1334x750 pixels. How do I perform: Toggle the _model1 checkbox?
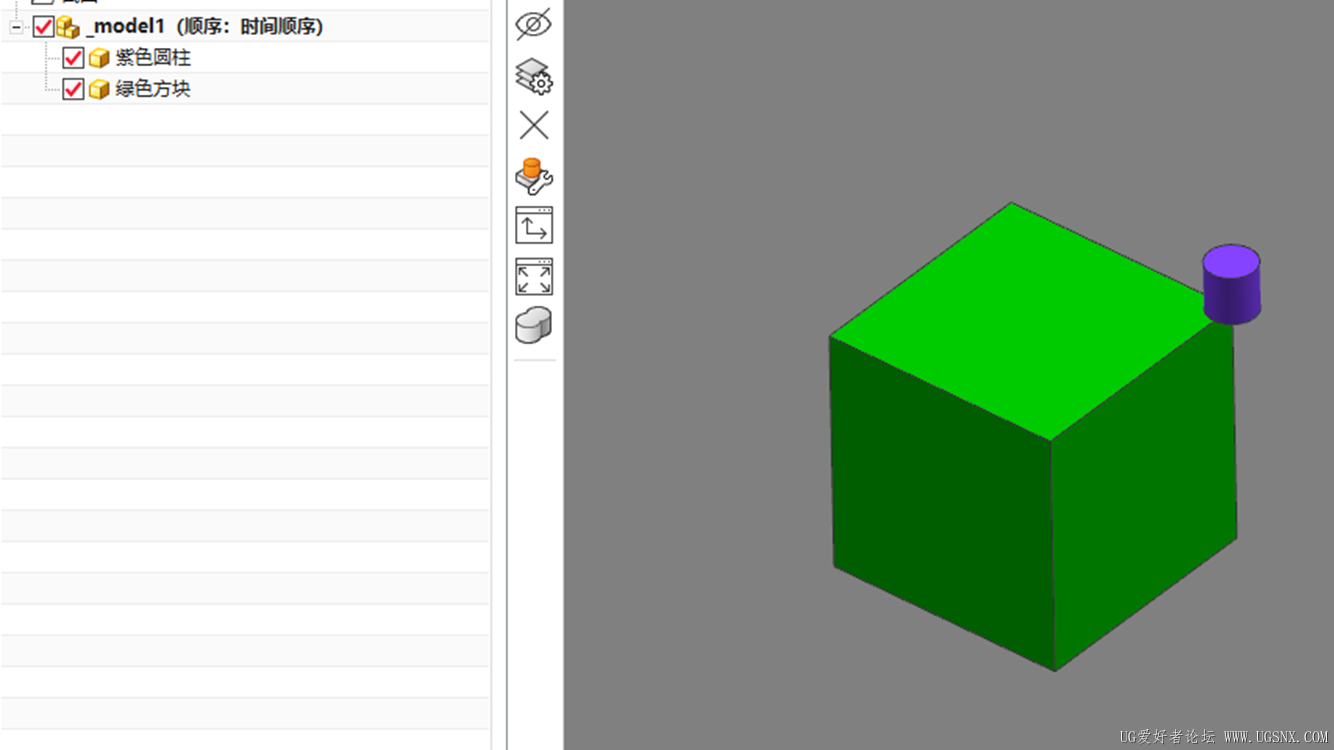pyautogui.click(x=43, y=27)
